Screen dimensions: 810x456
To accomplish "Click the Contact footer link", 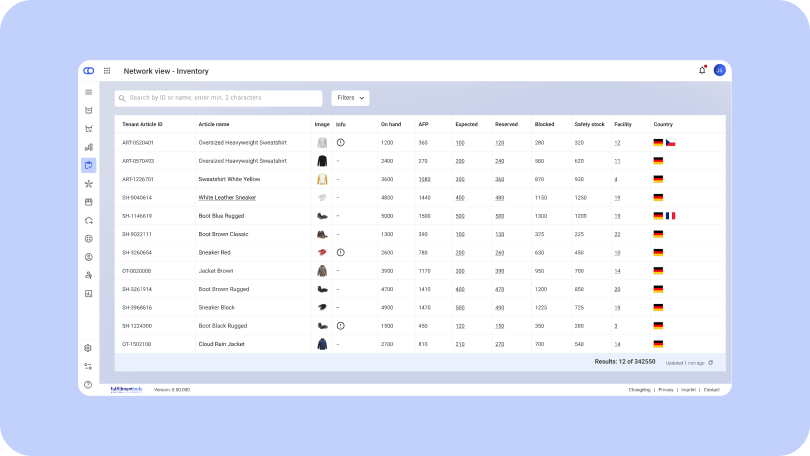I will [x=711, y=390].
